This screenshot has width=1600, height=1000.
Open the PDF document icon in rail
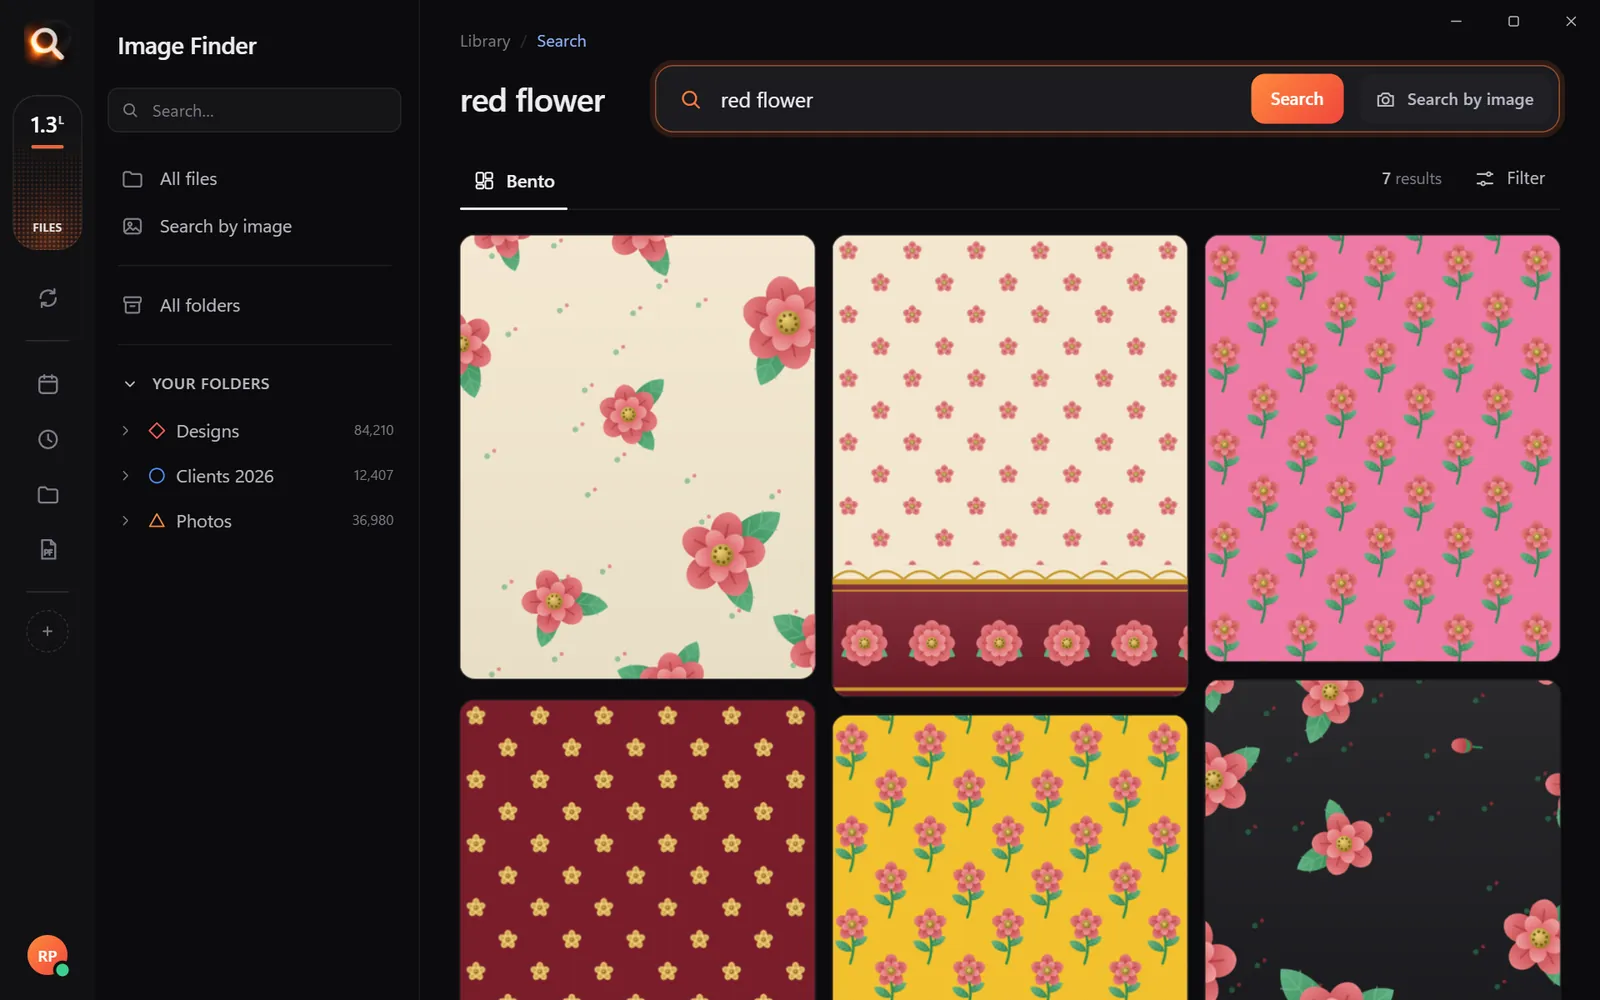pyautogui.click(x=47, y=550)
